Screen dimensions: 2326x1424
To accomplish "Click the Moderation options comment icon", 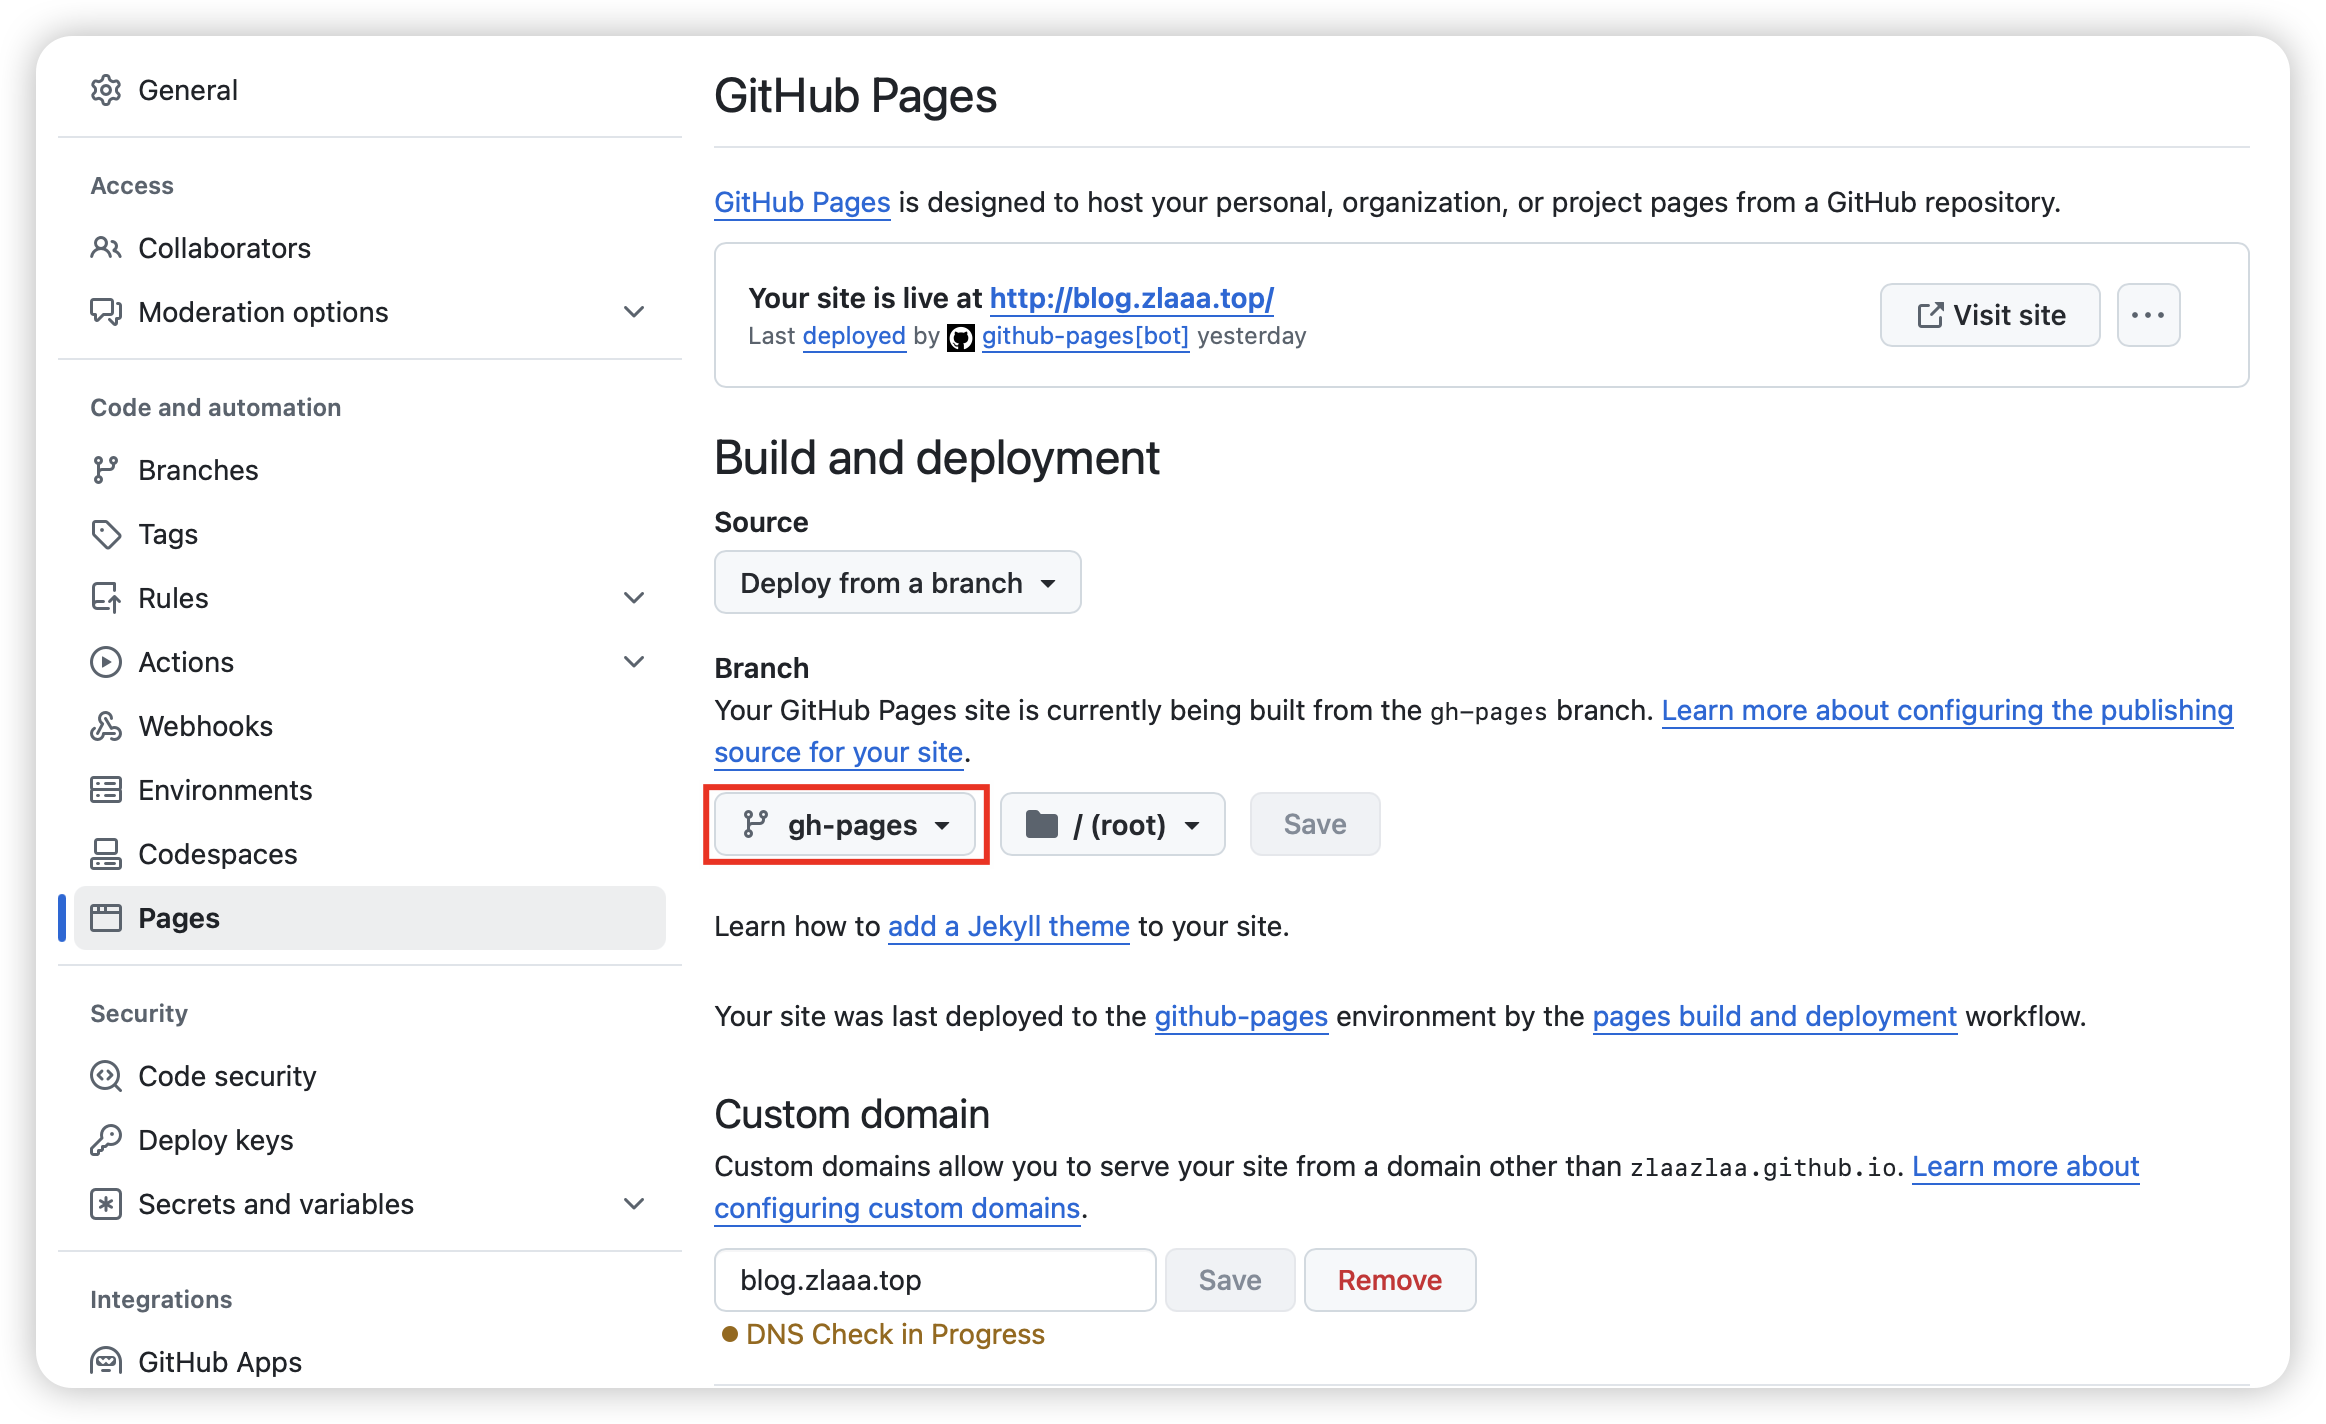I will [x=106, y=312].
